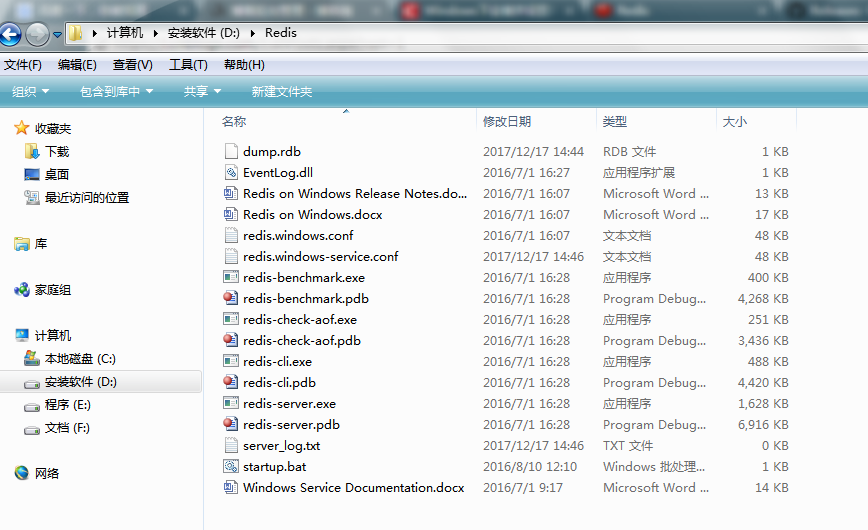Select the dump.rdb file icon
The height and width of the screenshot is (530, 868).
[x=231, y=151]
